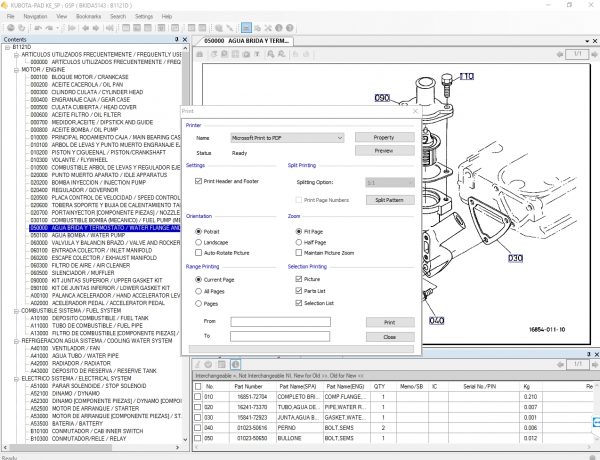Click the home icon at toolbar start
Screen dimensions: 600x460
point(9,28)
